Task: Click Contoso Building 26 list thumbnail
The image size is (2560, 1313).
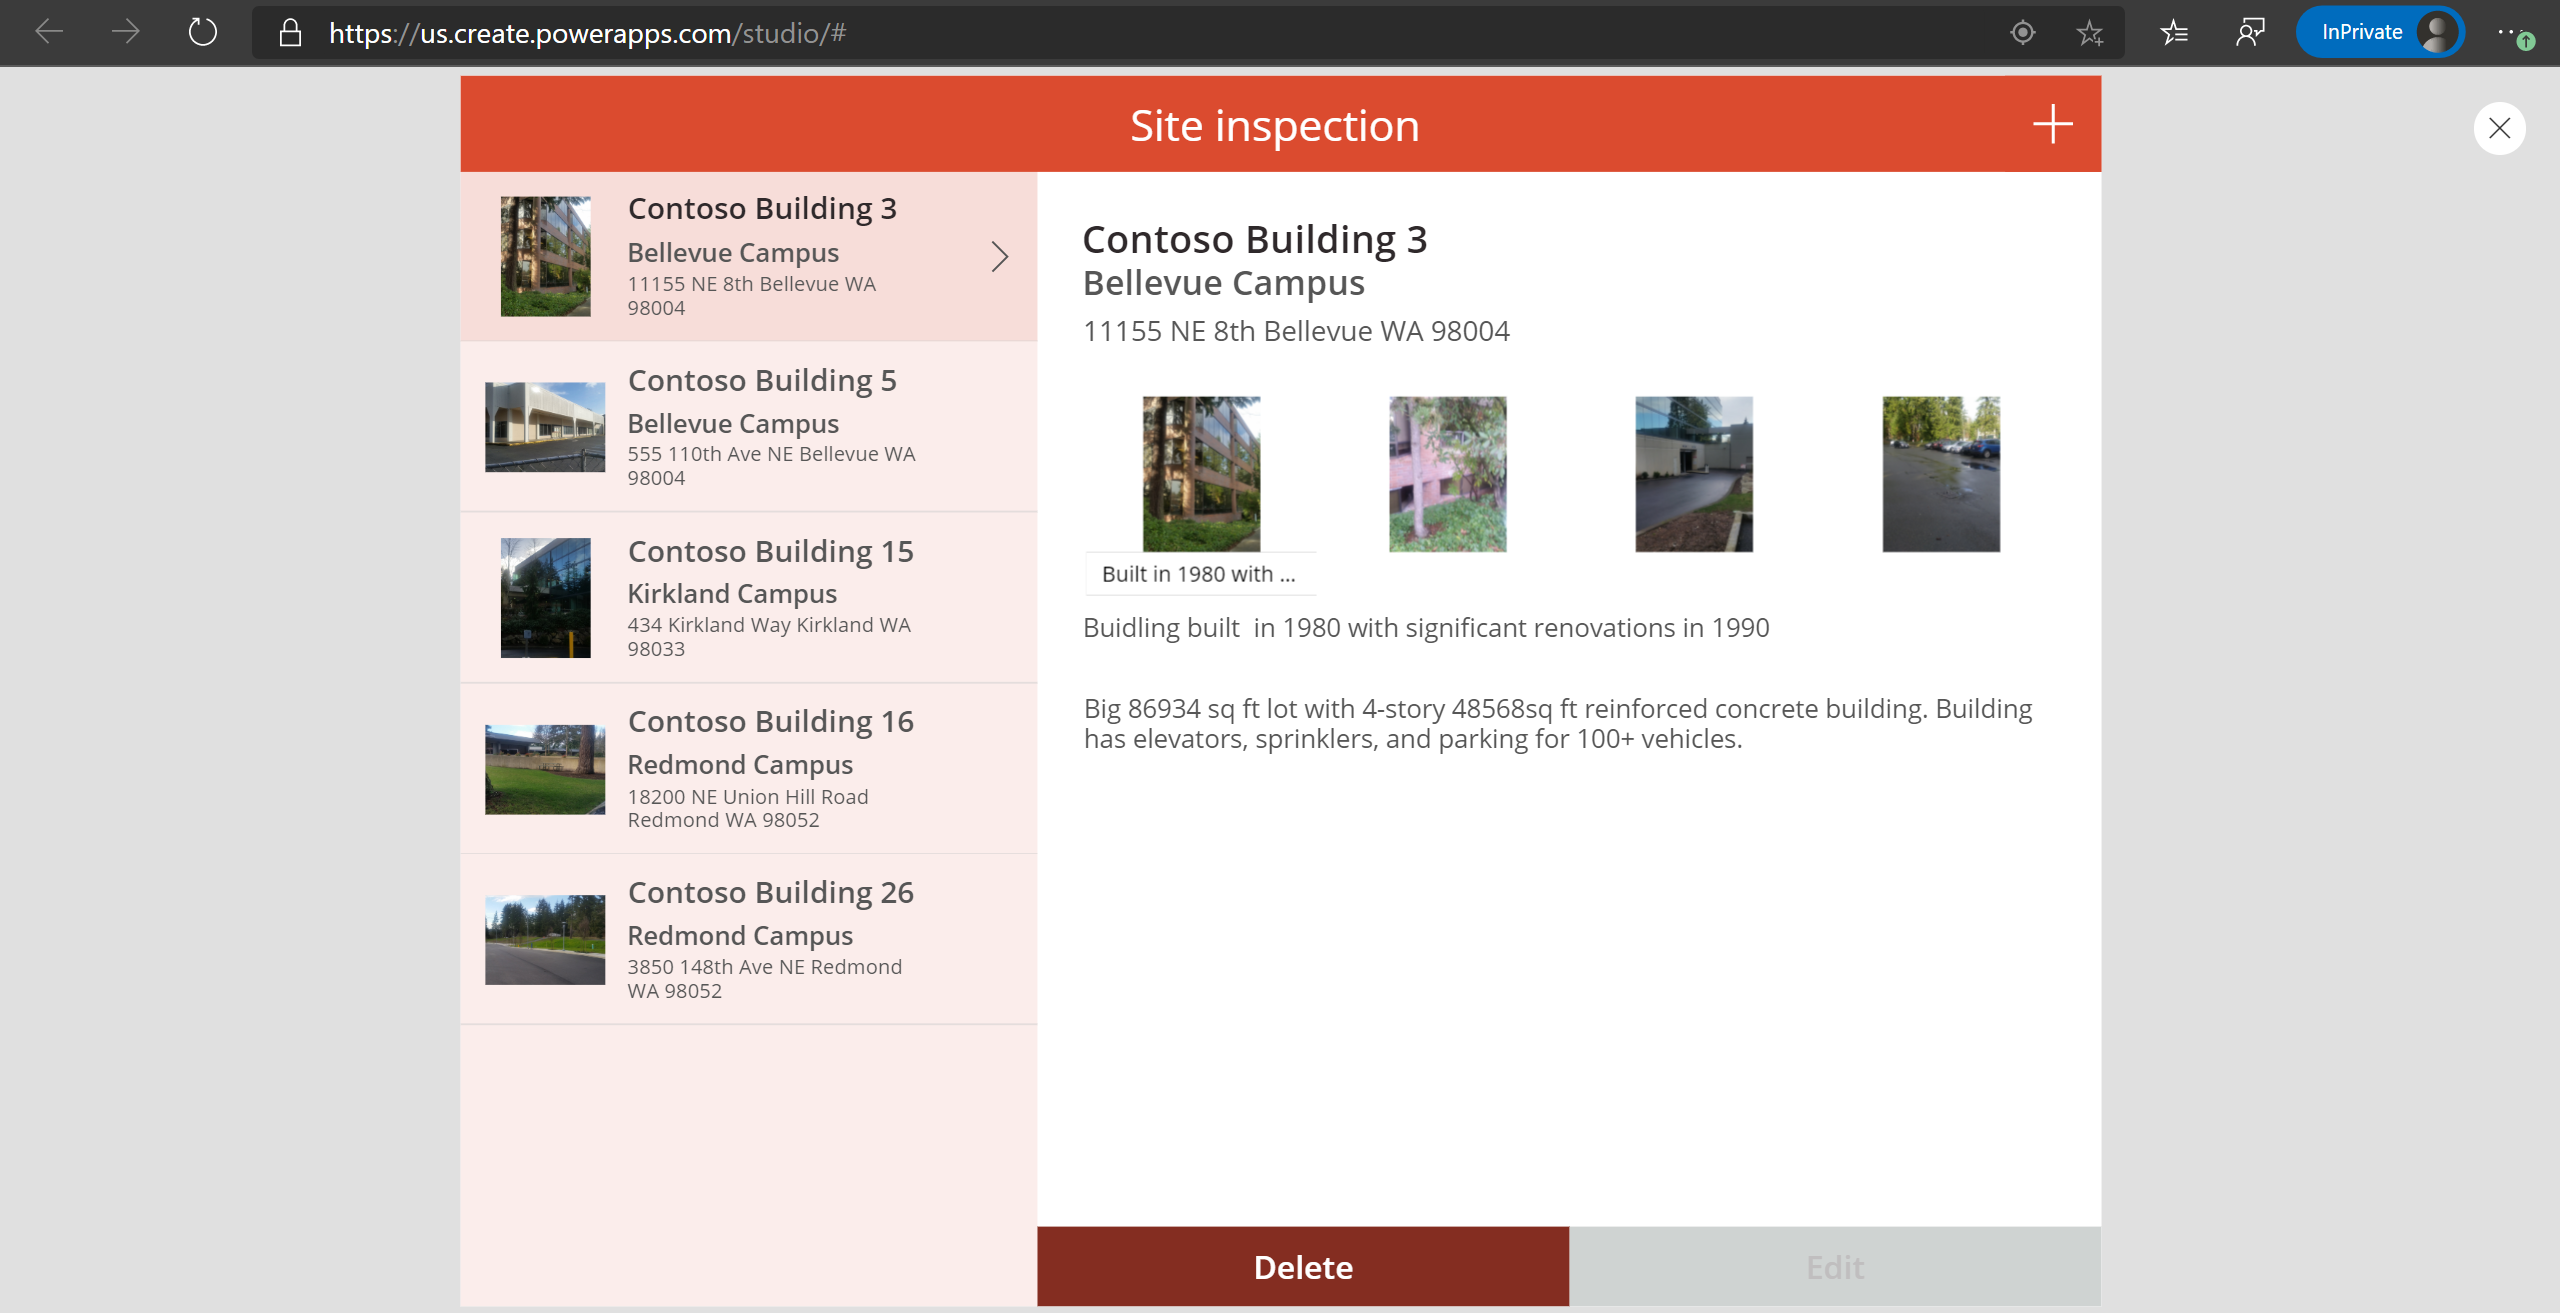Action: [545, 940]
